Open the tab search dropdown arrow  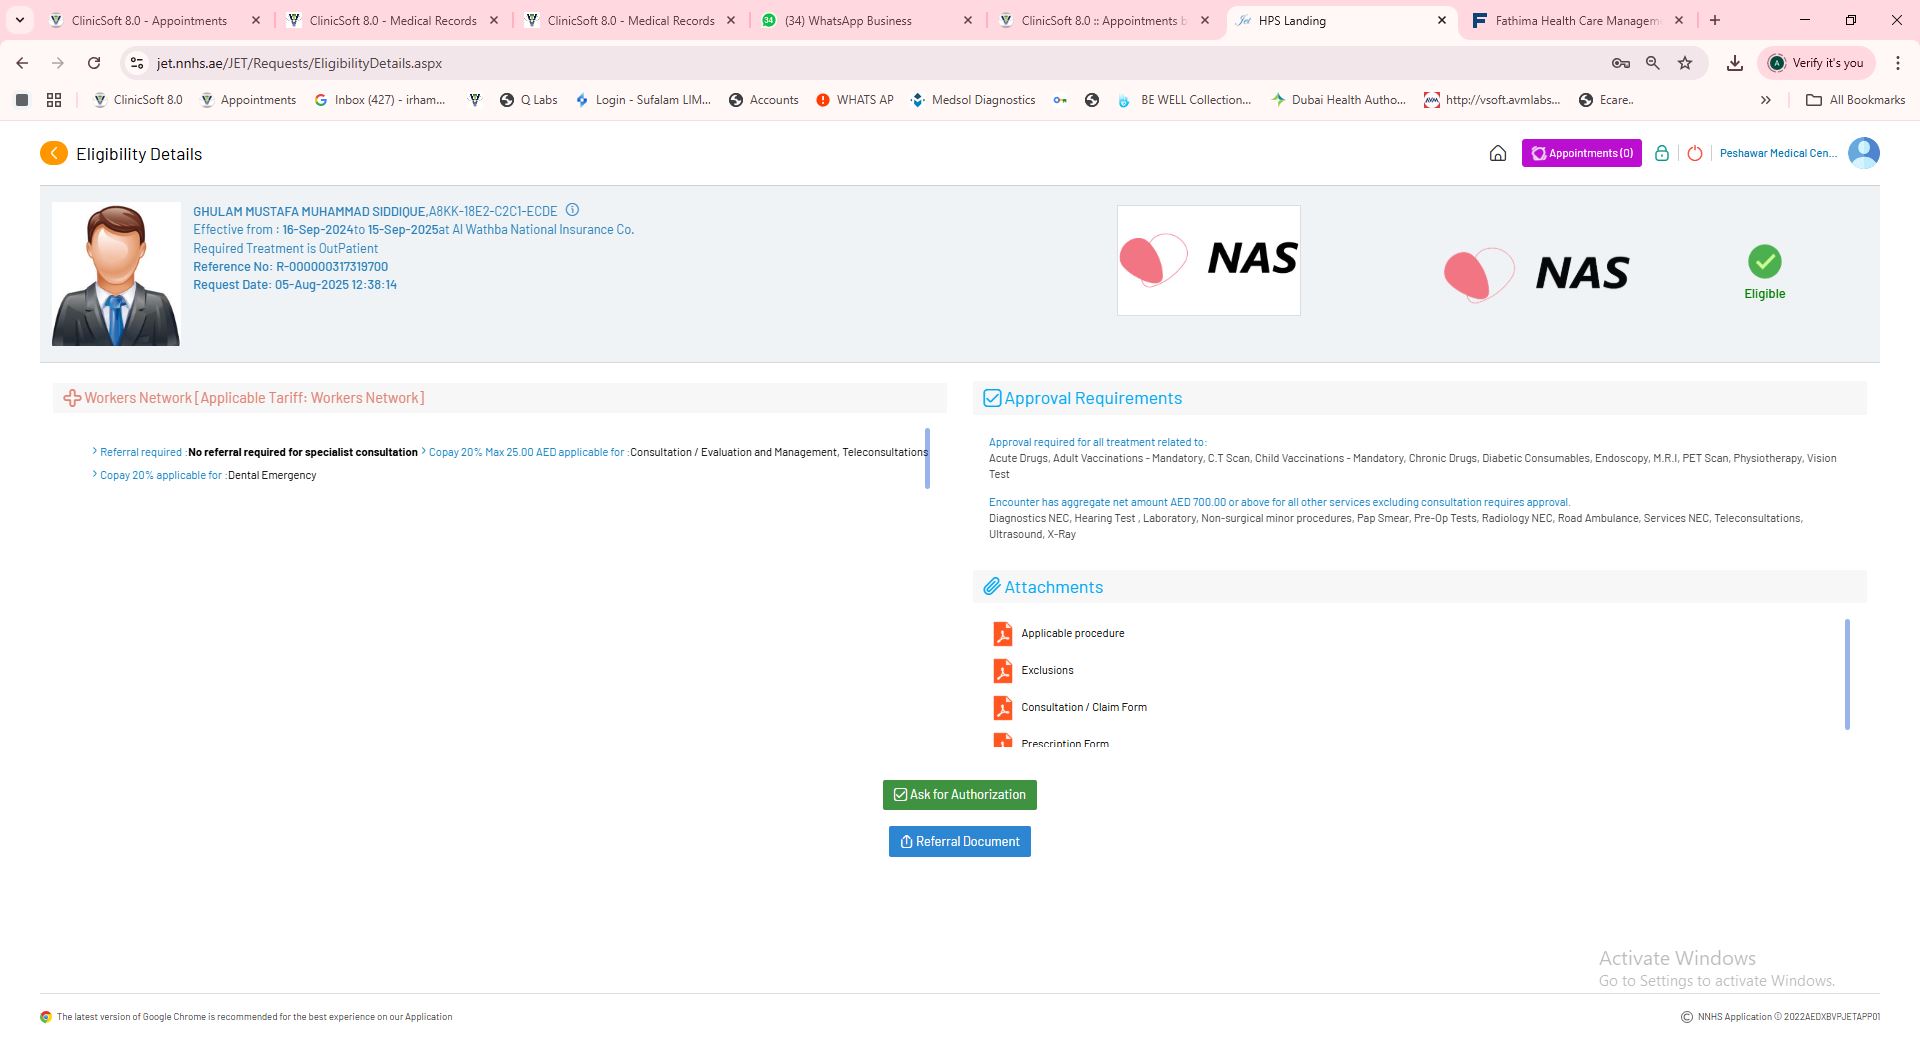[x=20, y=20]
